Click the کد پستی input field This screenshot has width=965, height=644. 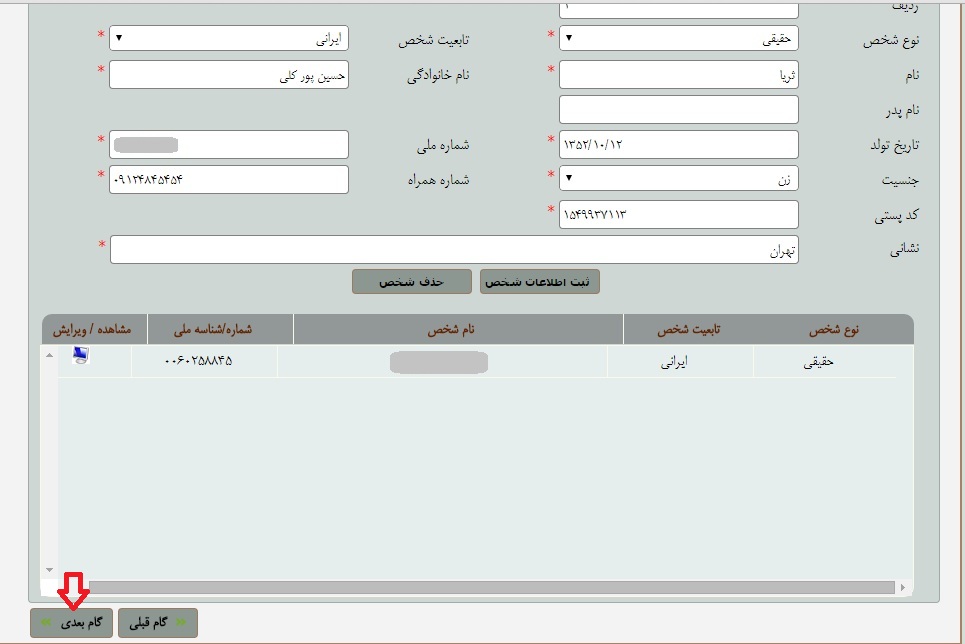point(678,214)
